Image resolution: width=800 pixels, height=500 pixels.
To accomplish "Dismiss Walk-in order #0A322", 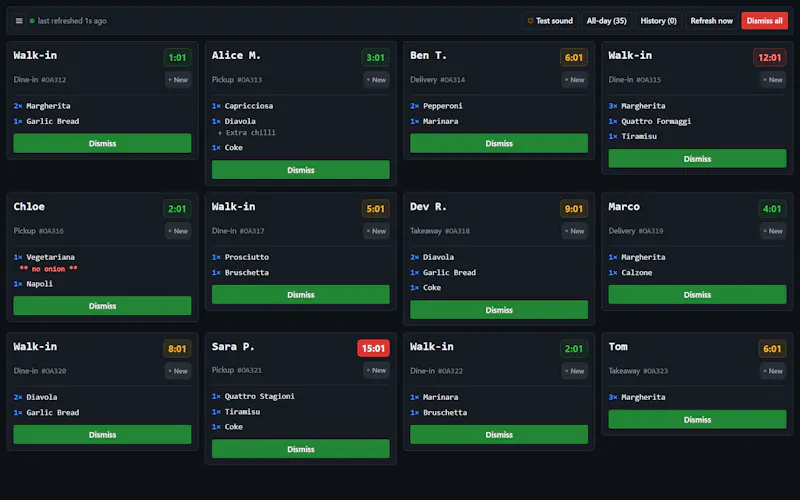I will [x=499, y=435].
